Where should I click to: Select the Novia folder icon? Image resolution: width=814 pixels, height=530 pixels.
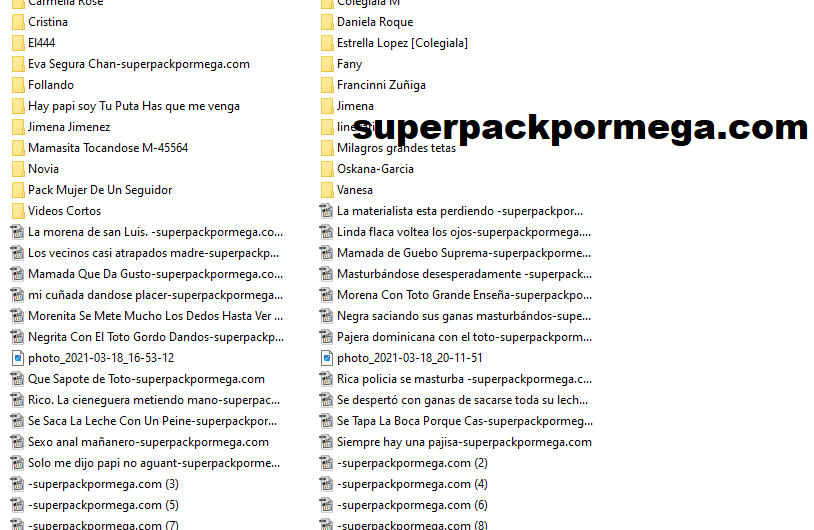18,169
